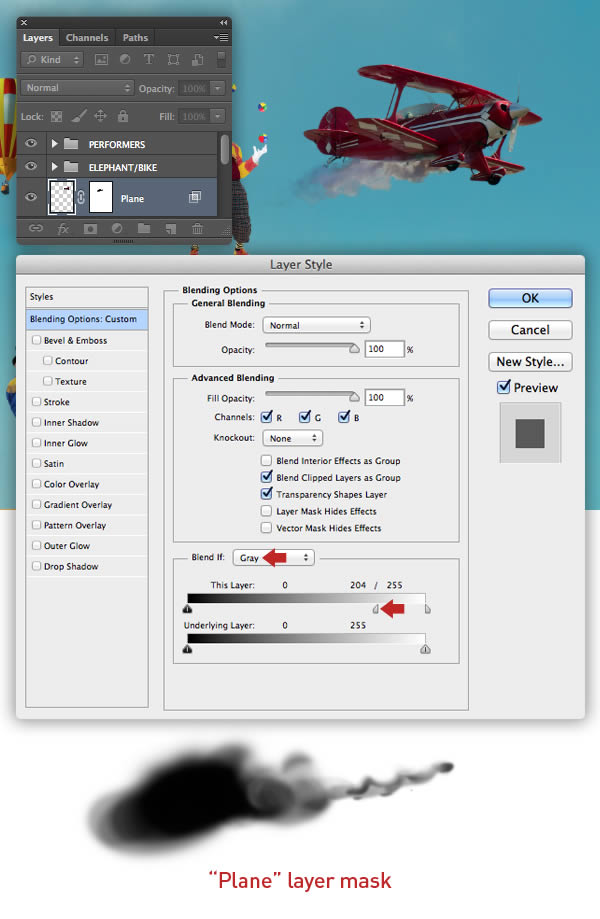This screenshot has height=919, width=600.
Task: Expand the PERFORMERS group triangle
Action: coord(54,144)
